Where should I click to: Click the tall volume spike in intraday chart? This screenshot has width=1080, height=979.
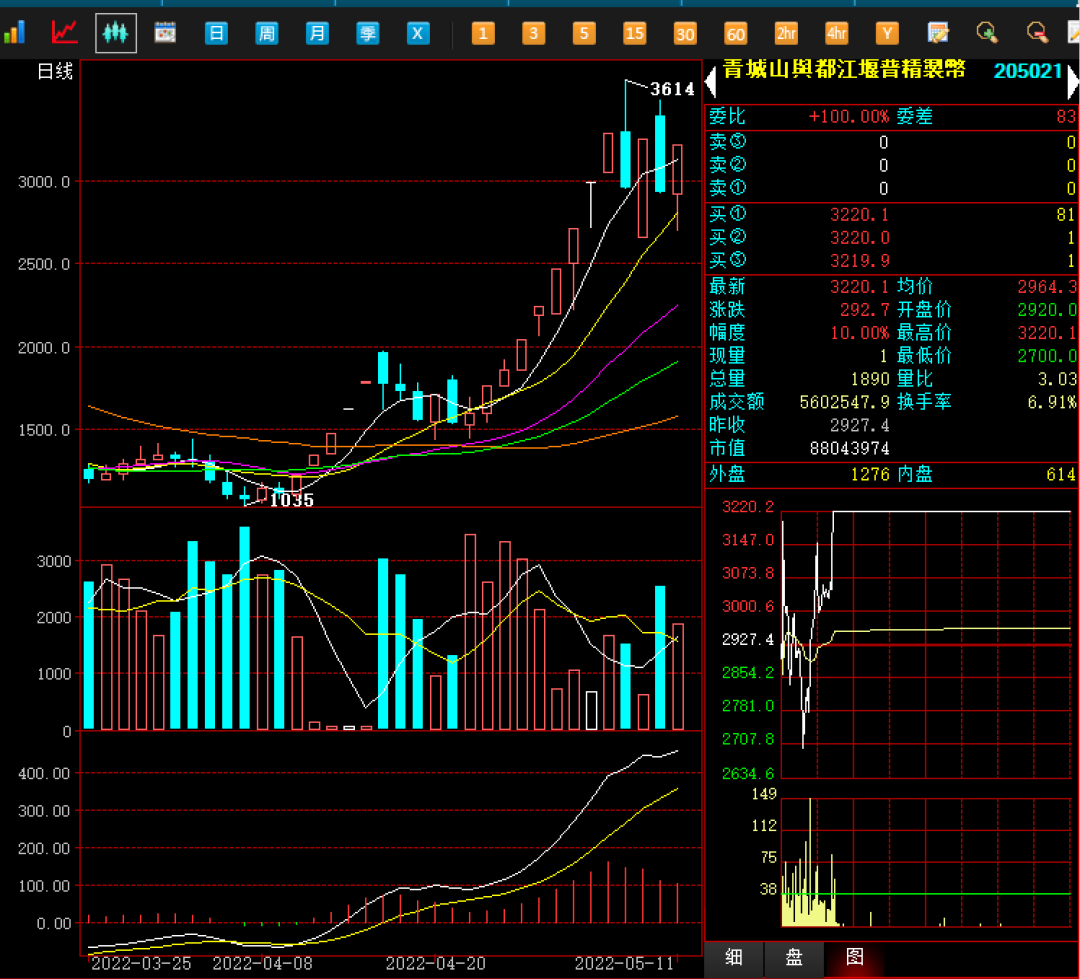[x=810, y=861]
